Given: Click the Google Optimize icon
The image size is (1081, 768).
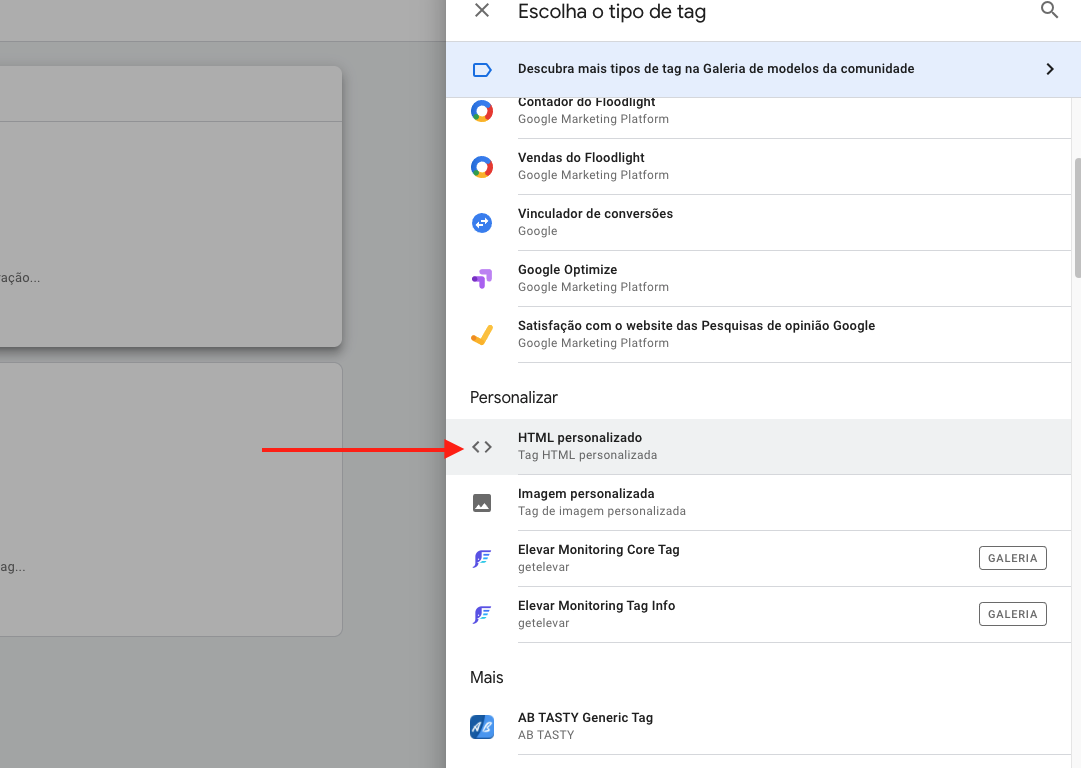Looking at the screenshot, I should [482, 279].
